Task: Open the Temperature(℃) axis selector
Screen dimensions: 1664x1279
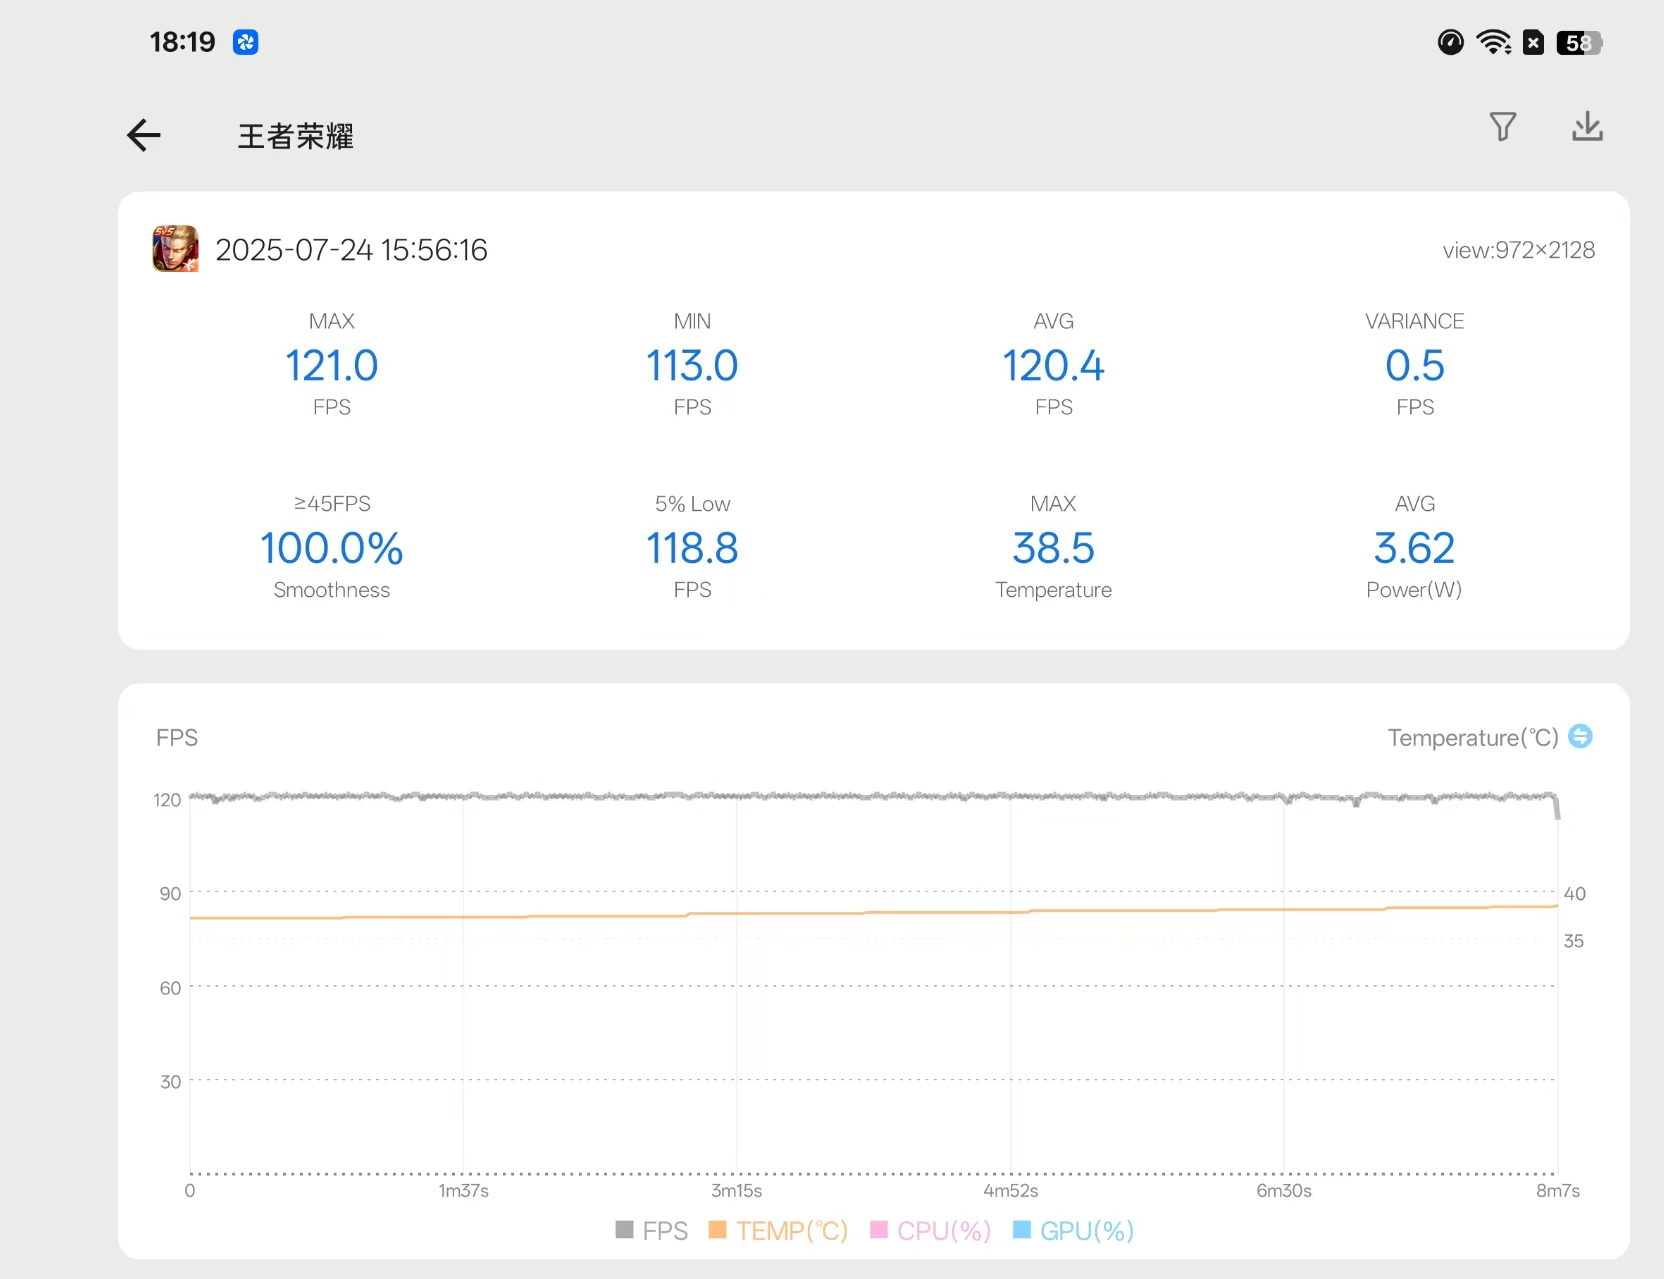Action: 1472,738
